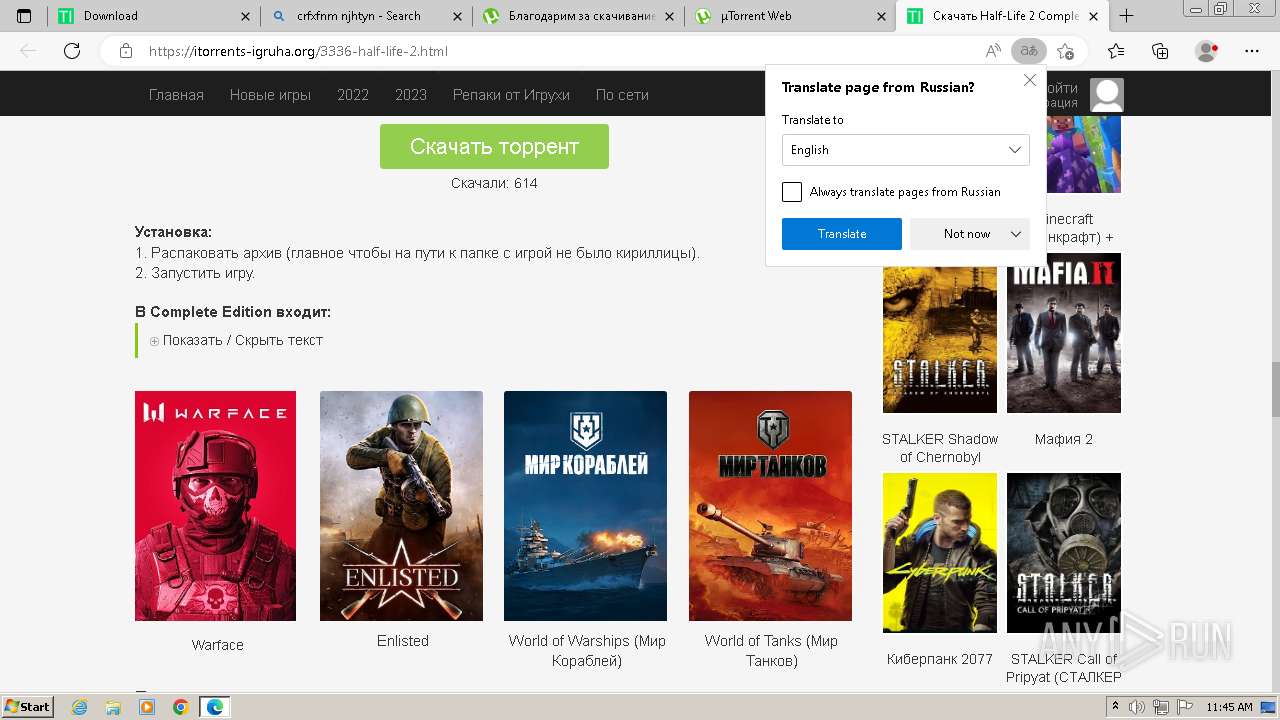This screenshot has width=1280, height=720.
Task: Open a new tab with plus icon
Action: coord(1127,16)
